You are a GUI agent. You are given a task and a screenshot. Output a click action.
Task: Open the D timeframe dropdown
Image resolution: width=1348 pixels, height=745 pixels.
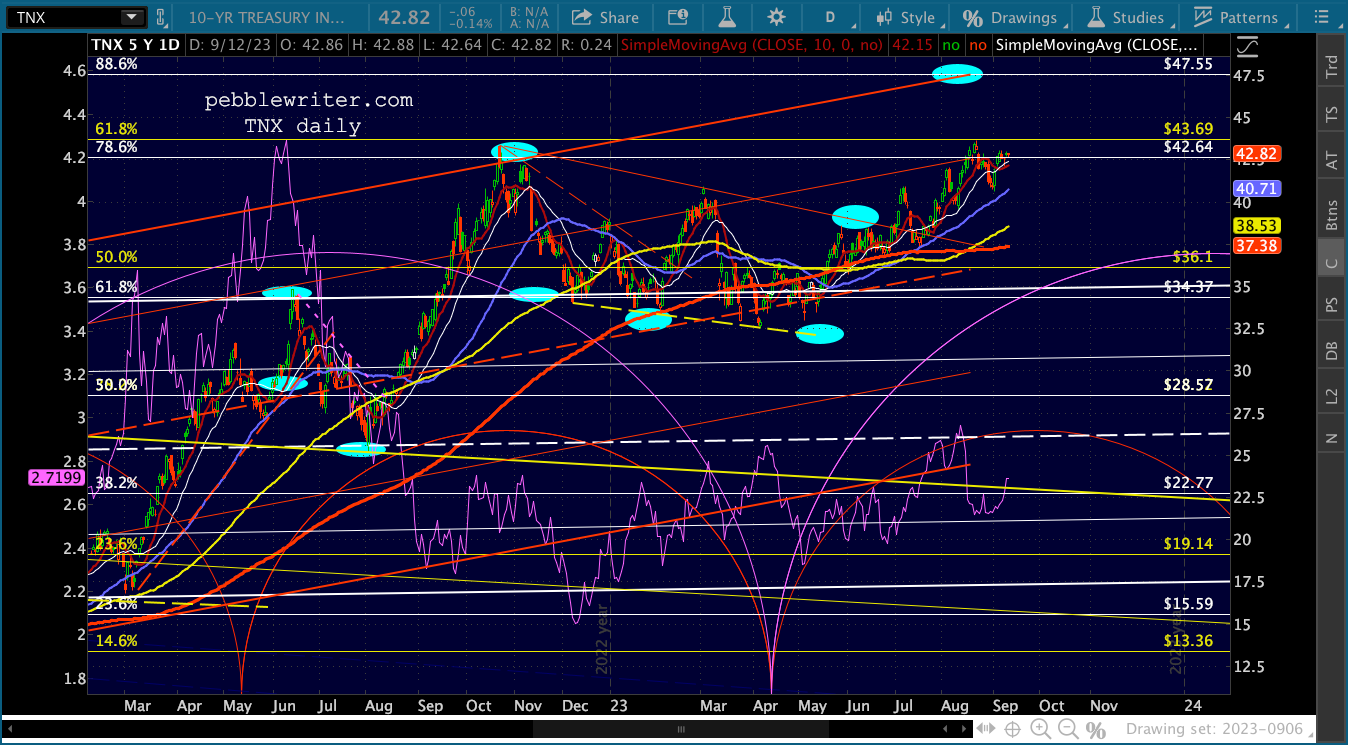click(x=830, y=17)
